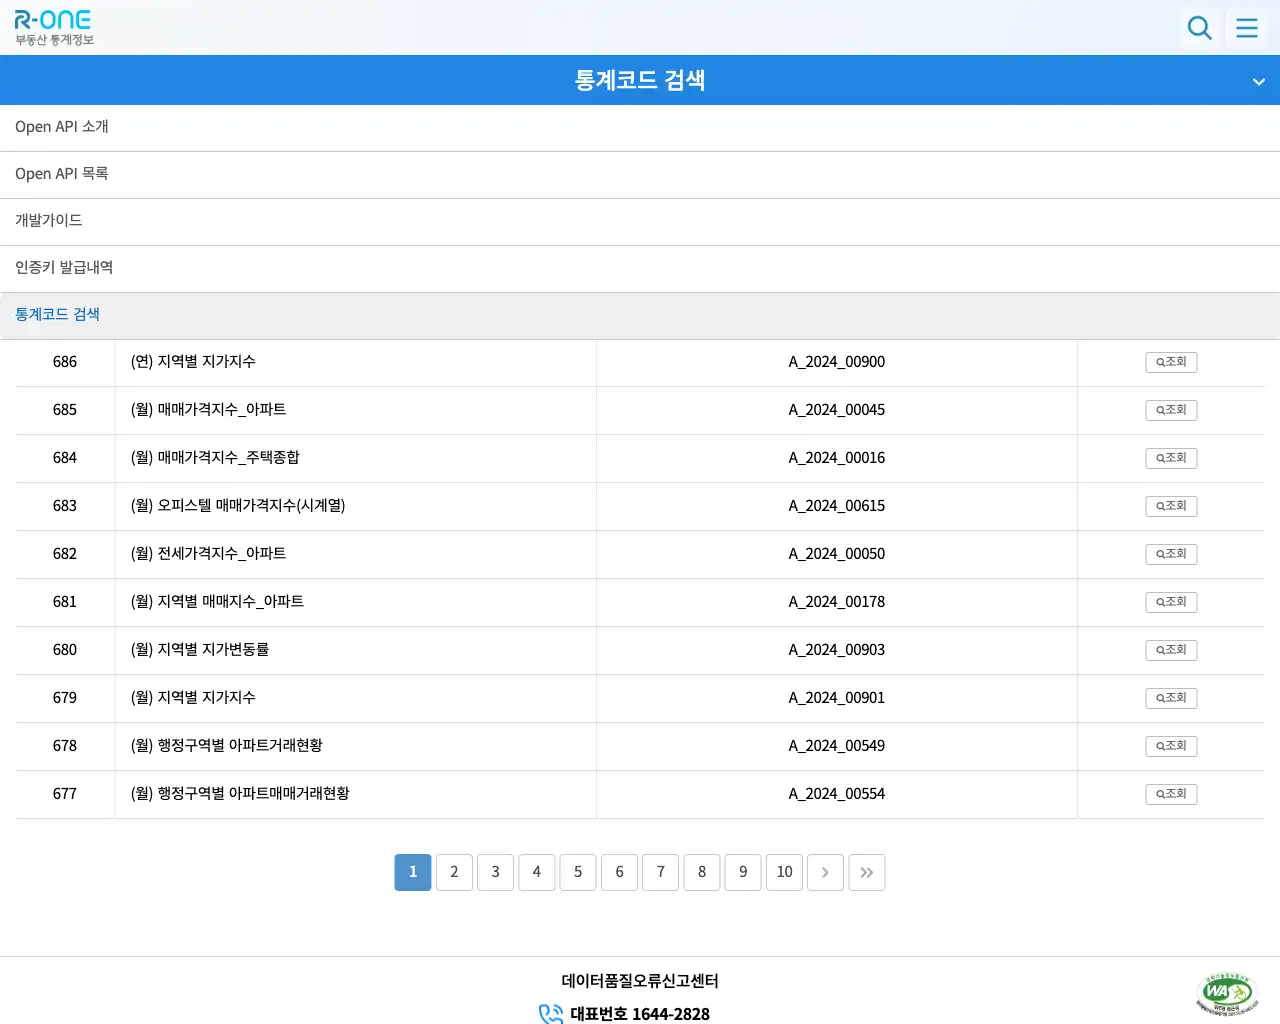This screenshot has width=1280, height=1024.
Task: Open the search magnifier icon in header
Action: pyautogui.click(x=1199, y=27)
